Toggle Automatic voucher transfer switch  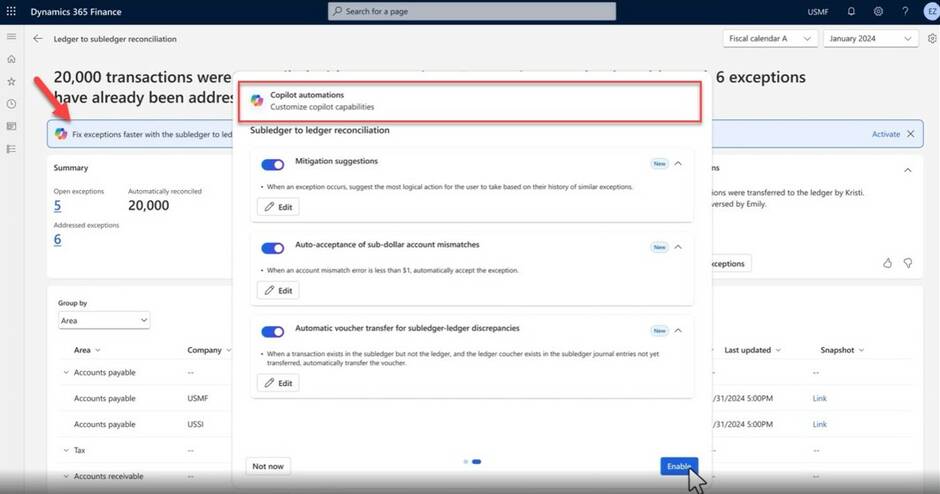point(272,331)
